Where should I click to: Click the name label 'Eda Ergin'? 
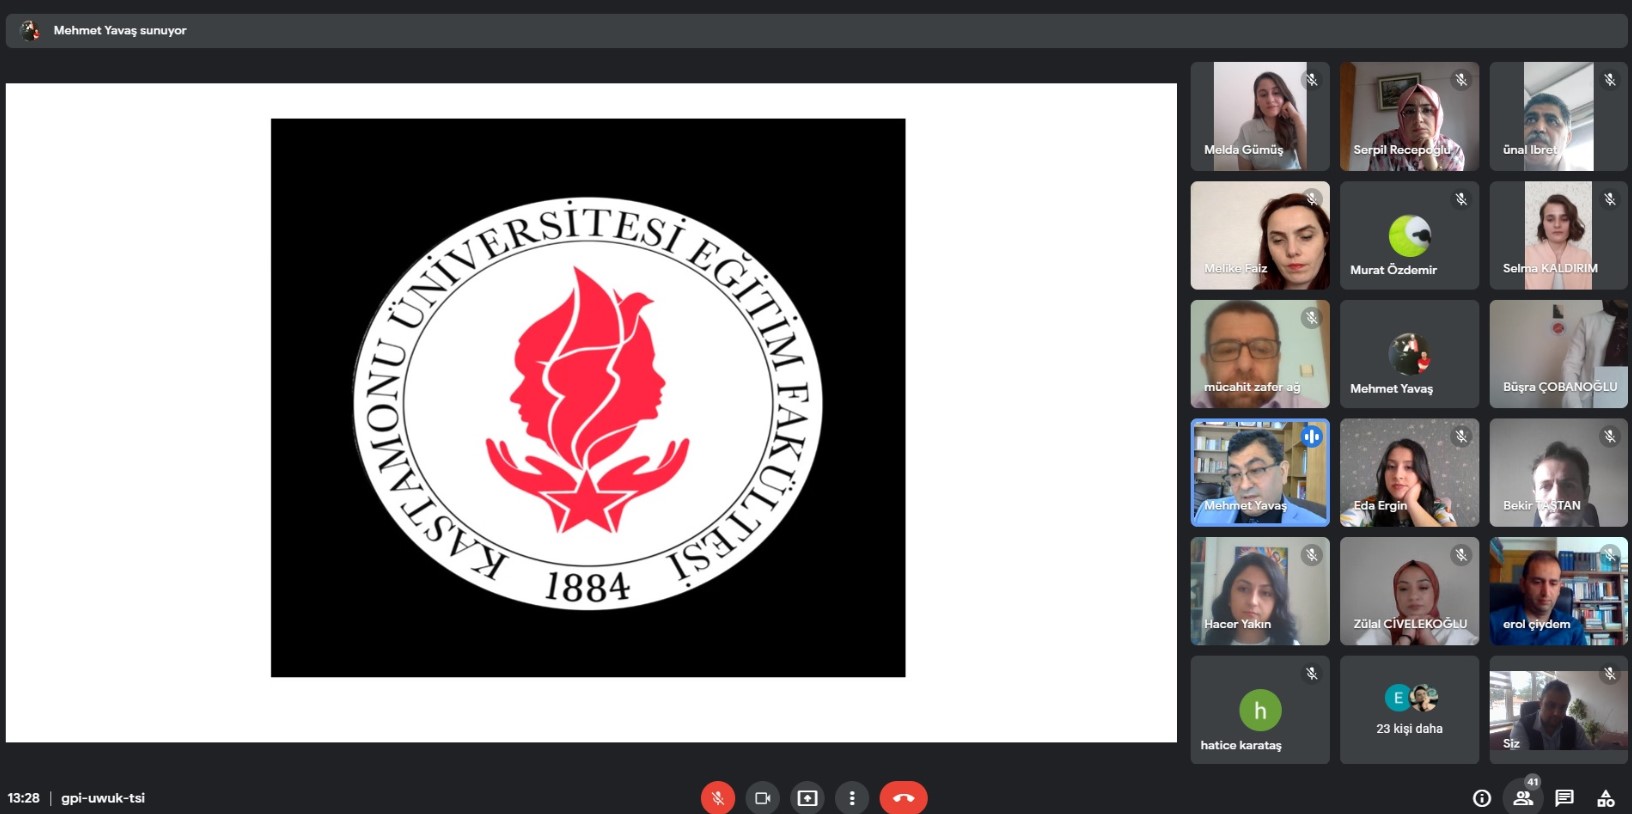pyautogui.click(x=1380, y=506)
